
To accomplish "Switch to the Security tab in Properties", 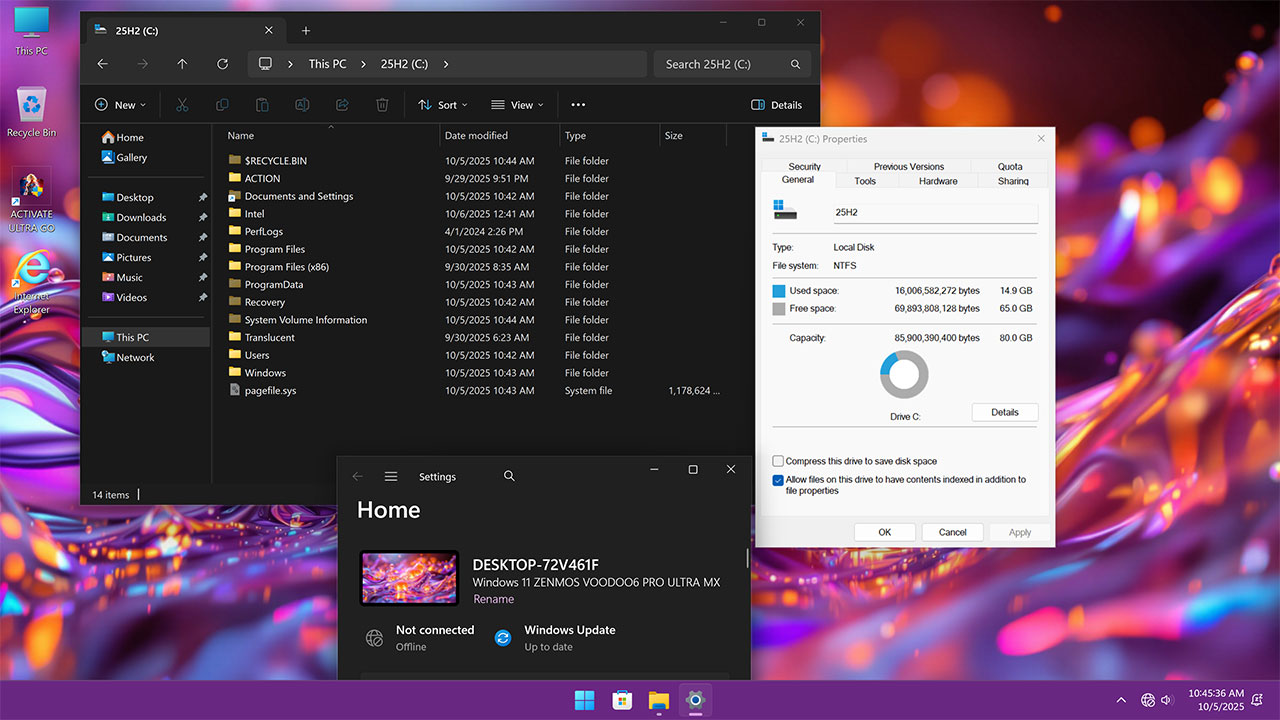I will coord(804,167).
